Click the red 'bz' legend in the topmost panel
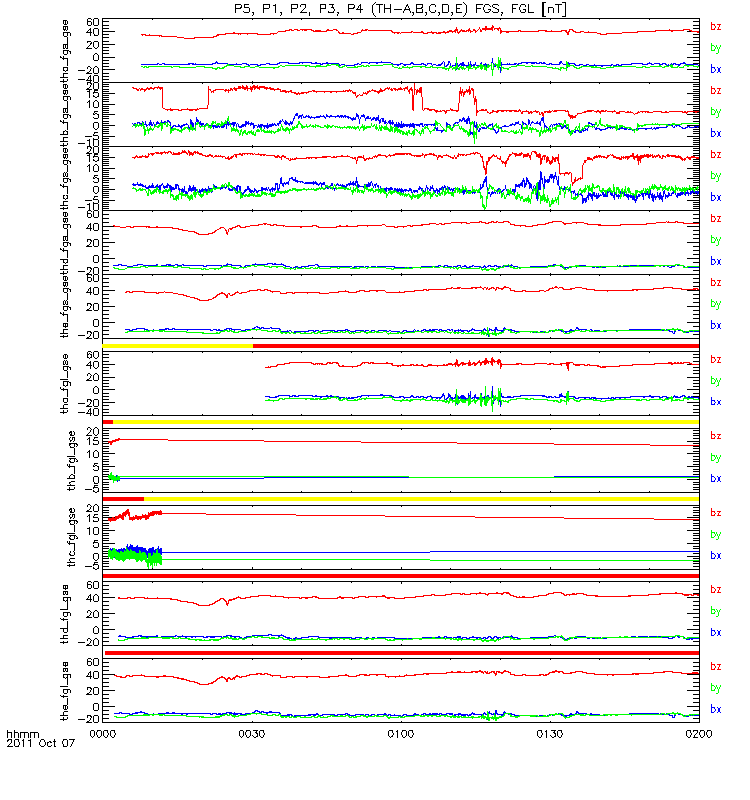This screenshot has width=750, height=800. point(716,27)
